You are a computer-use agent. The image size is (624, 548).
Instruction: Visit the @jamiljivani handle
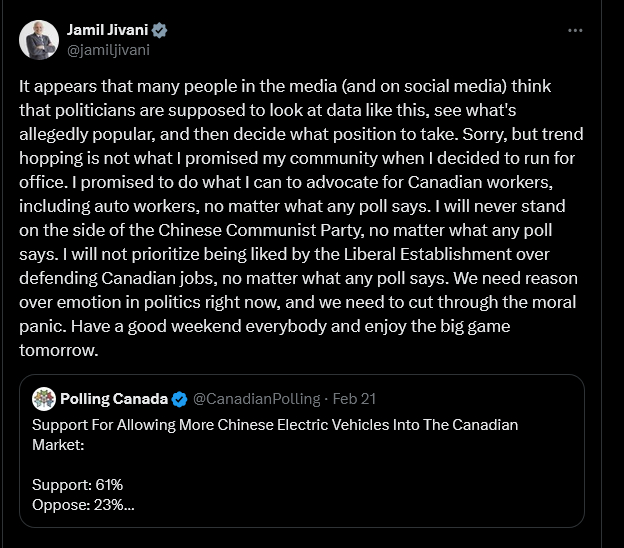[x=107, y=48]
